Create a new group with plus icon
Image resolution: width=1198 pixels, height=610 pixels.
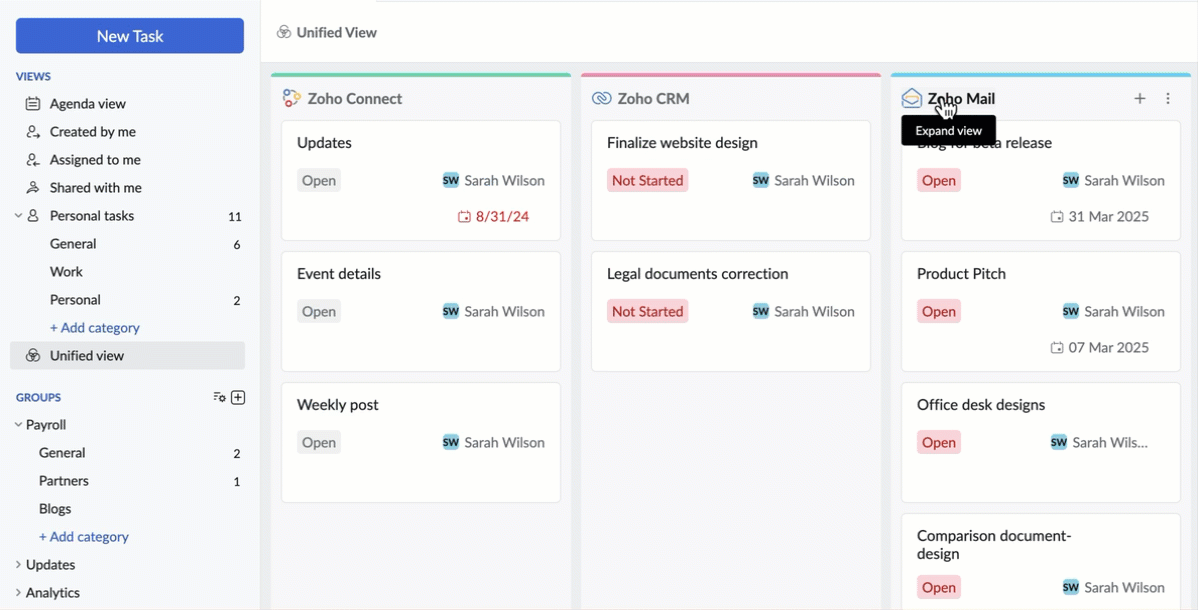point(238,397)
